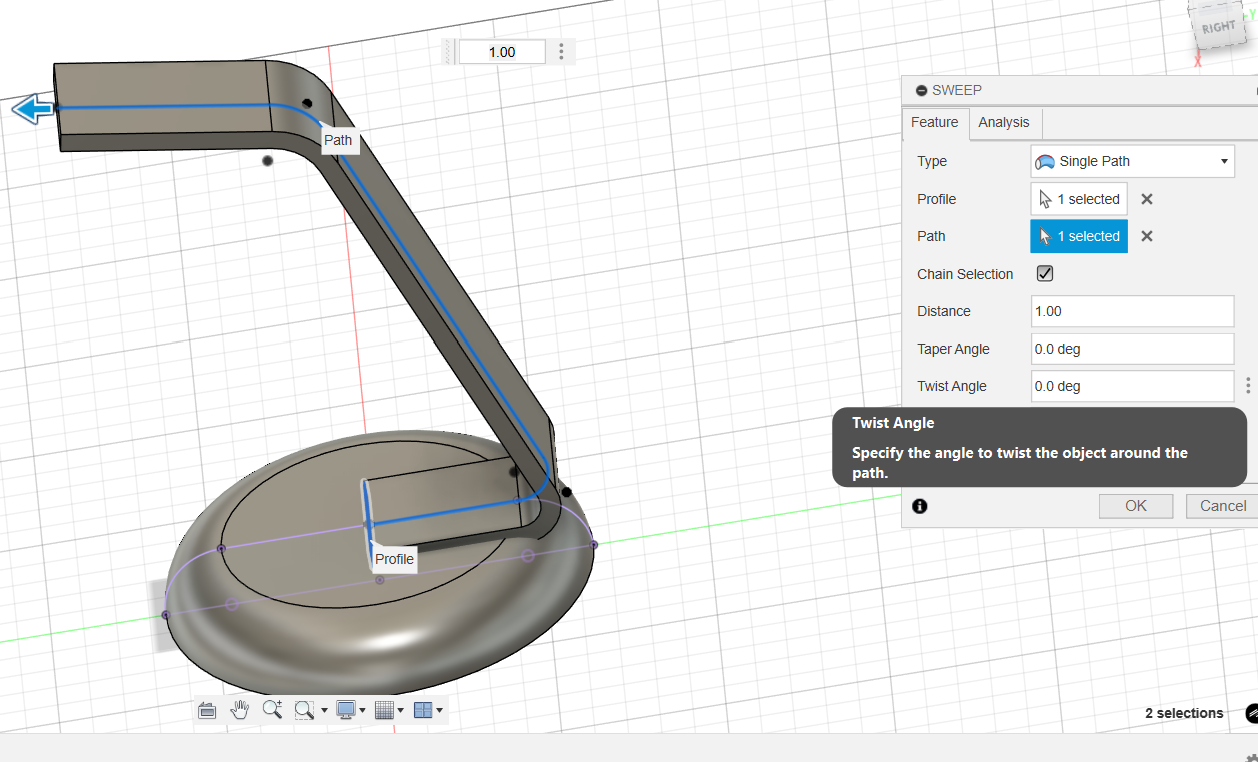1258x762 pixels.
Task: Toggle the Chain Selection checkbox
Action: [1045, 273]
